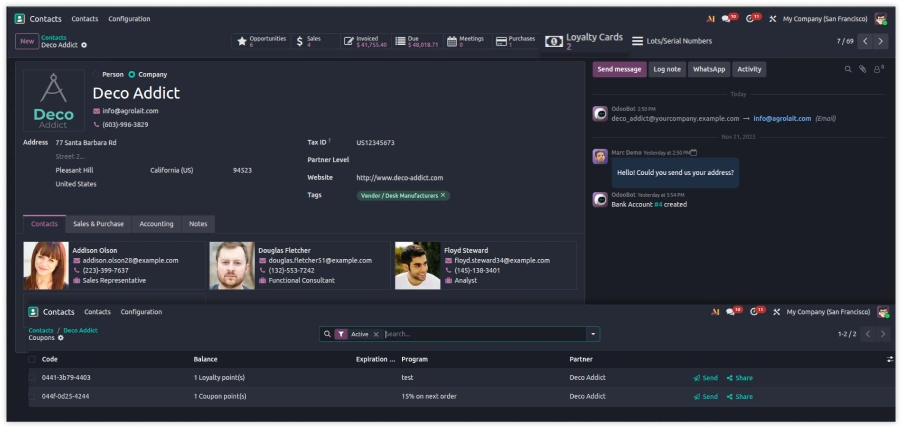Click the attachment paperclip icon in chatter

point(863,69)
